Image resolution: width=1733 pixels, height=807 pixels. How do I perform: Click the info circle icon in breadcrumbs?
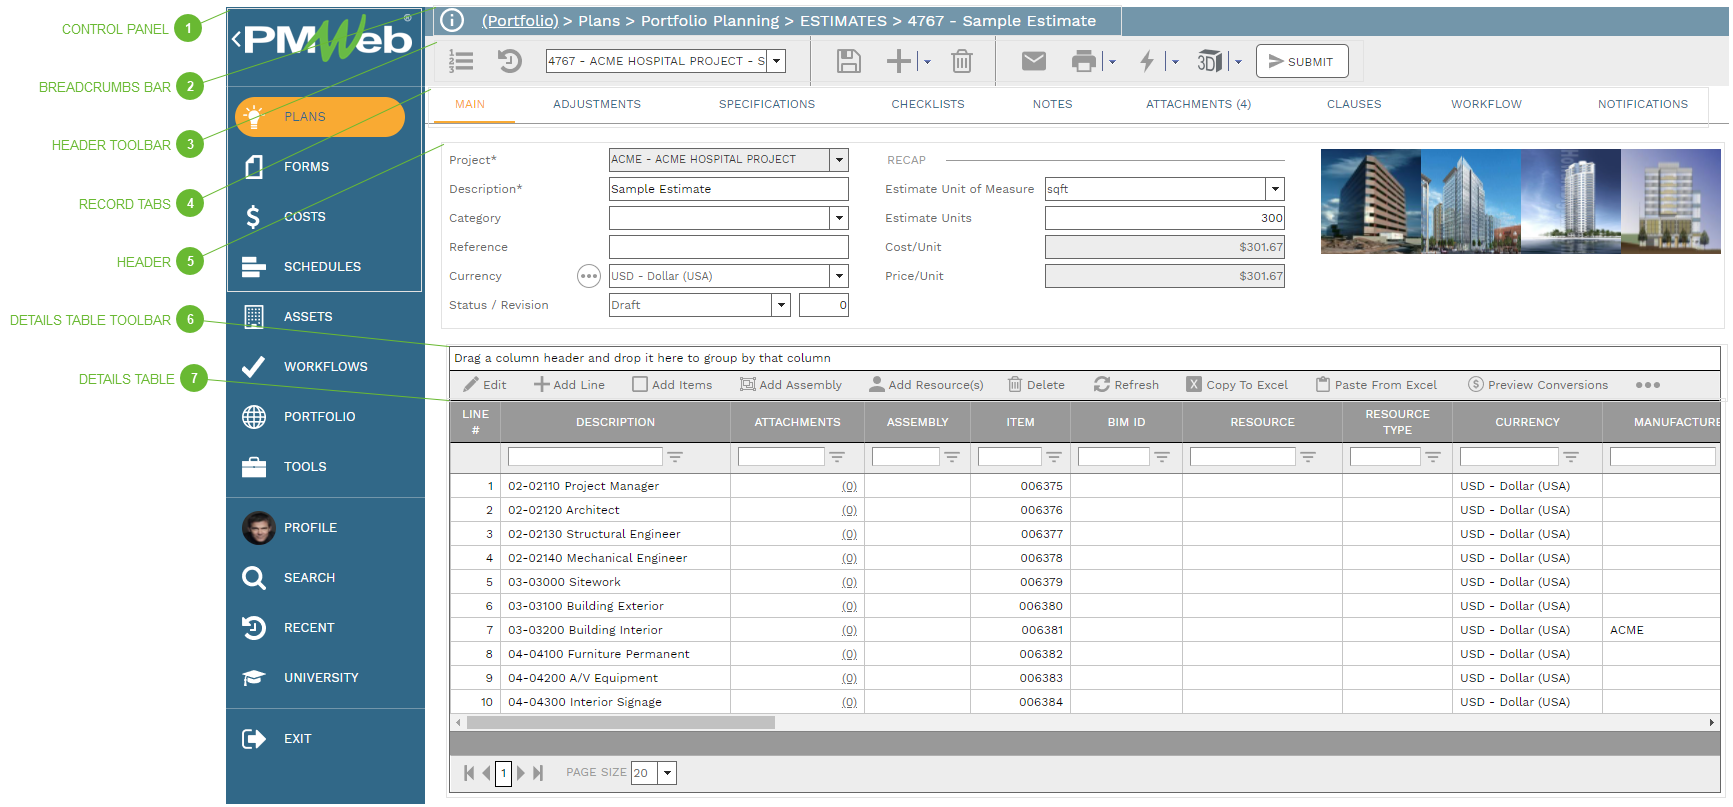coord(452,21)
